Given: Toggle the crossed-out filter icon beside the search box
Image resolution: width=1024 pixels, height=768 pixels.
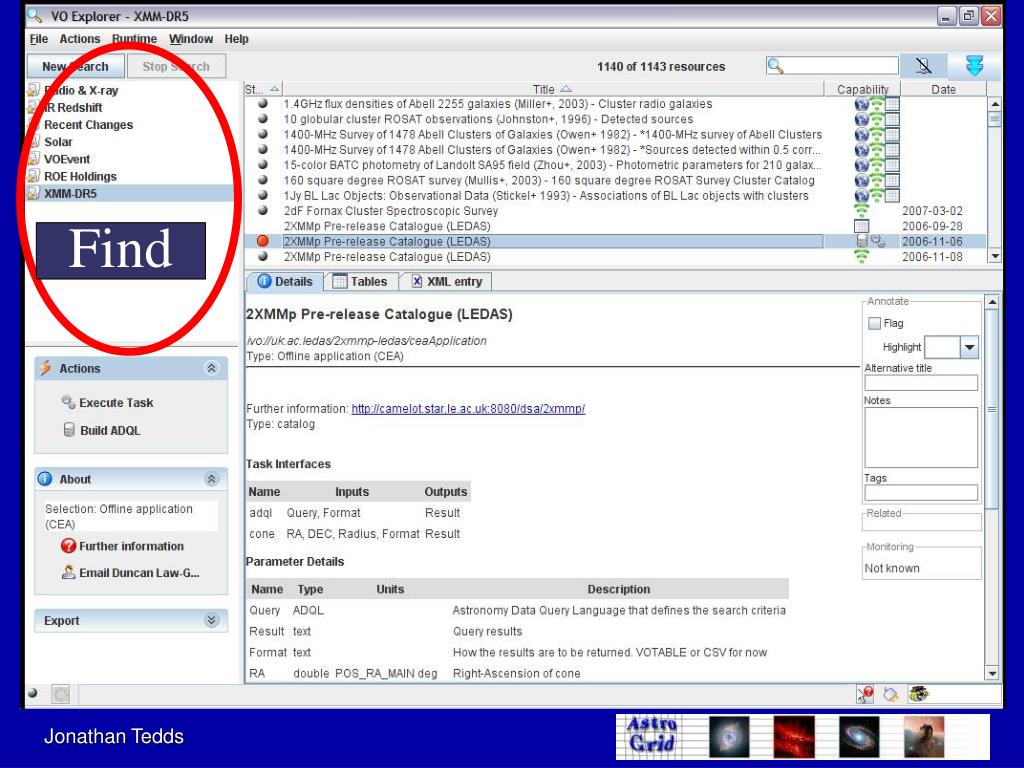Looking at the screenshot, I should pyautogui.click(x=923, y=66).
